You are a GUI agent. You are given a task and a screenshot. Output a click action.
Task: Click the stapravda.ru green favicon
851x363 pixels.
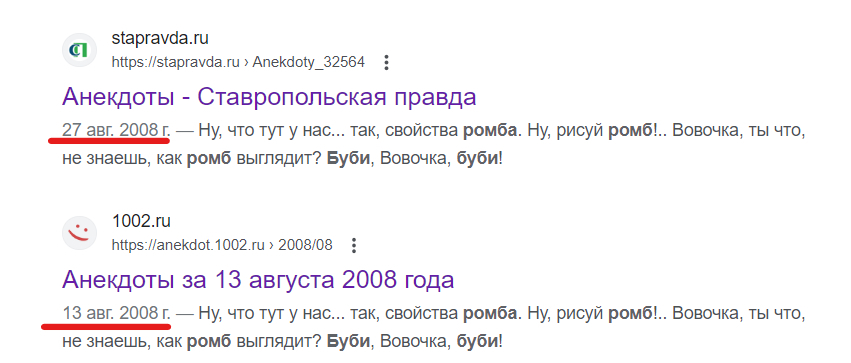[79, 50]
